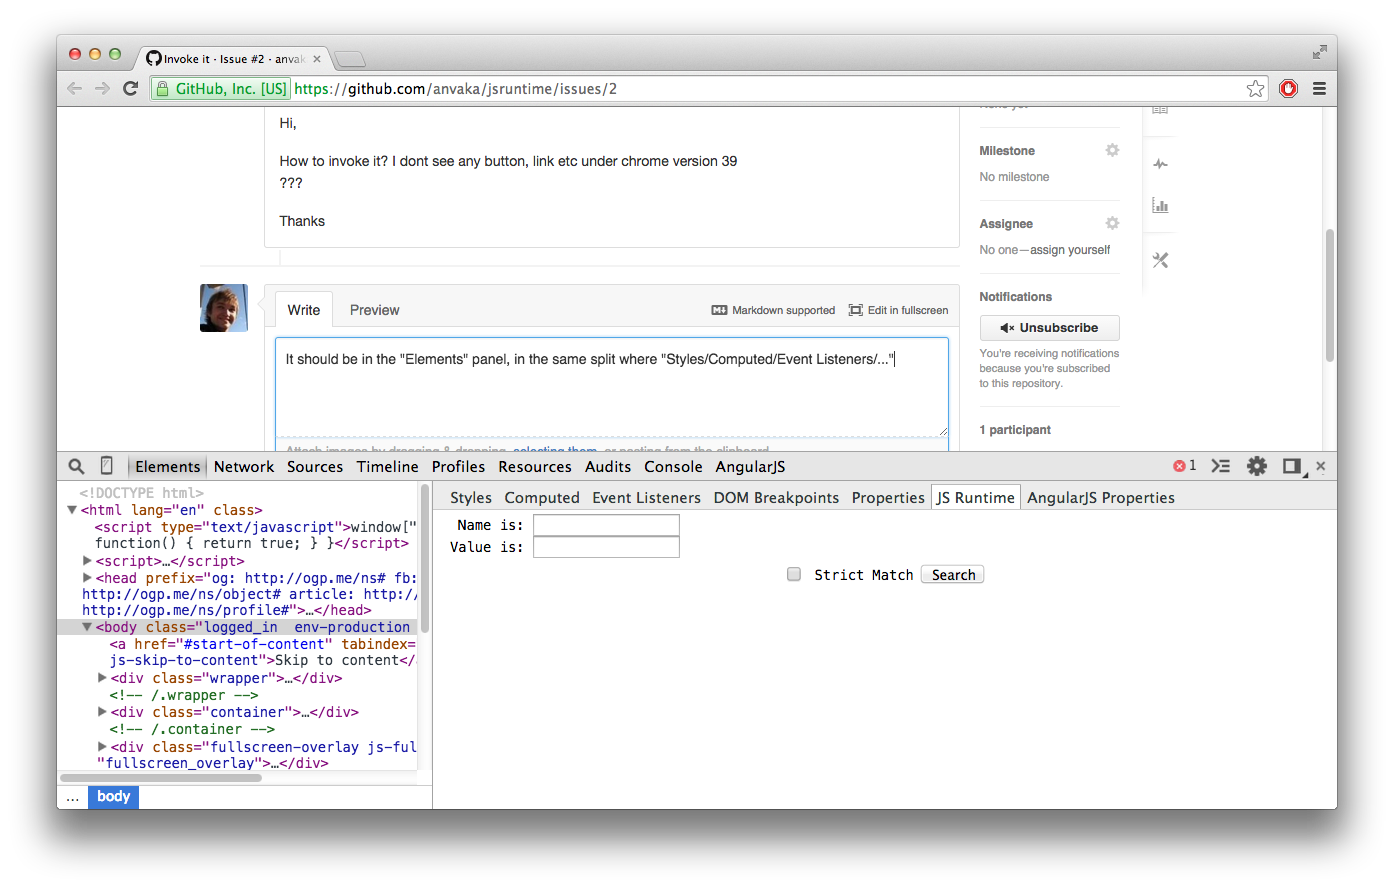Expand the div wrapper node
This screenshot has height=888, width=1394.
[x=102, y=678]
